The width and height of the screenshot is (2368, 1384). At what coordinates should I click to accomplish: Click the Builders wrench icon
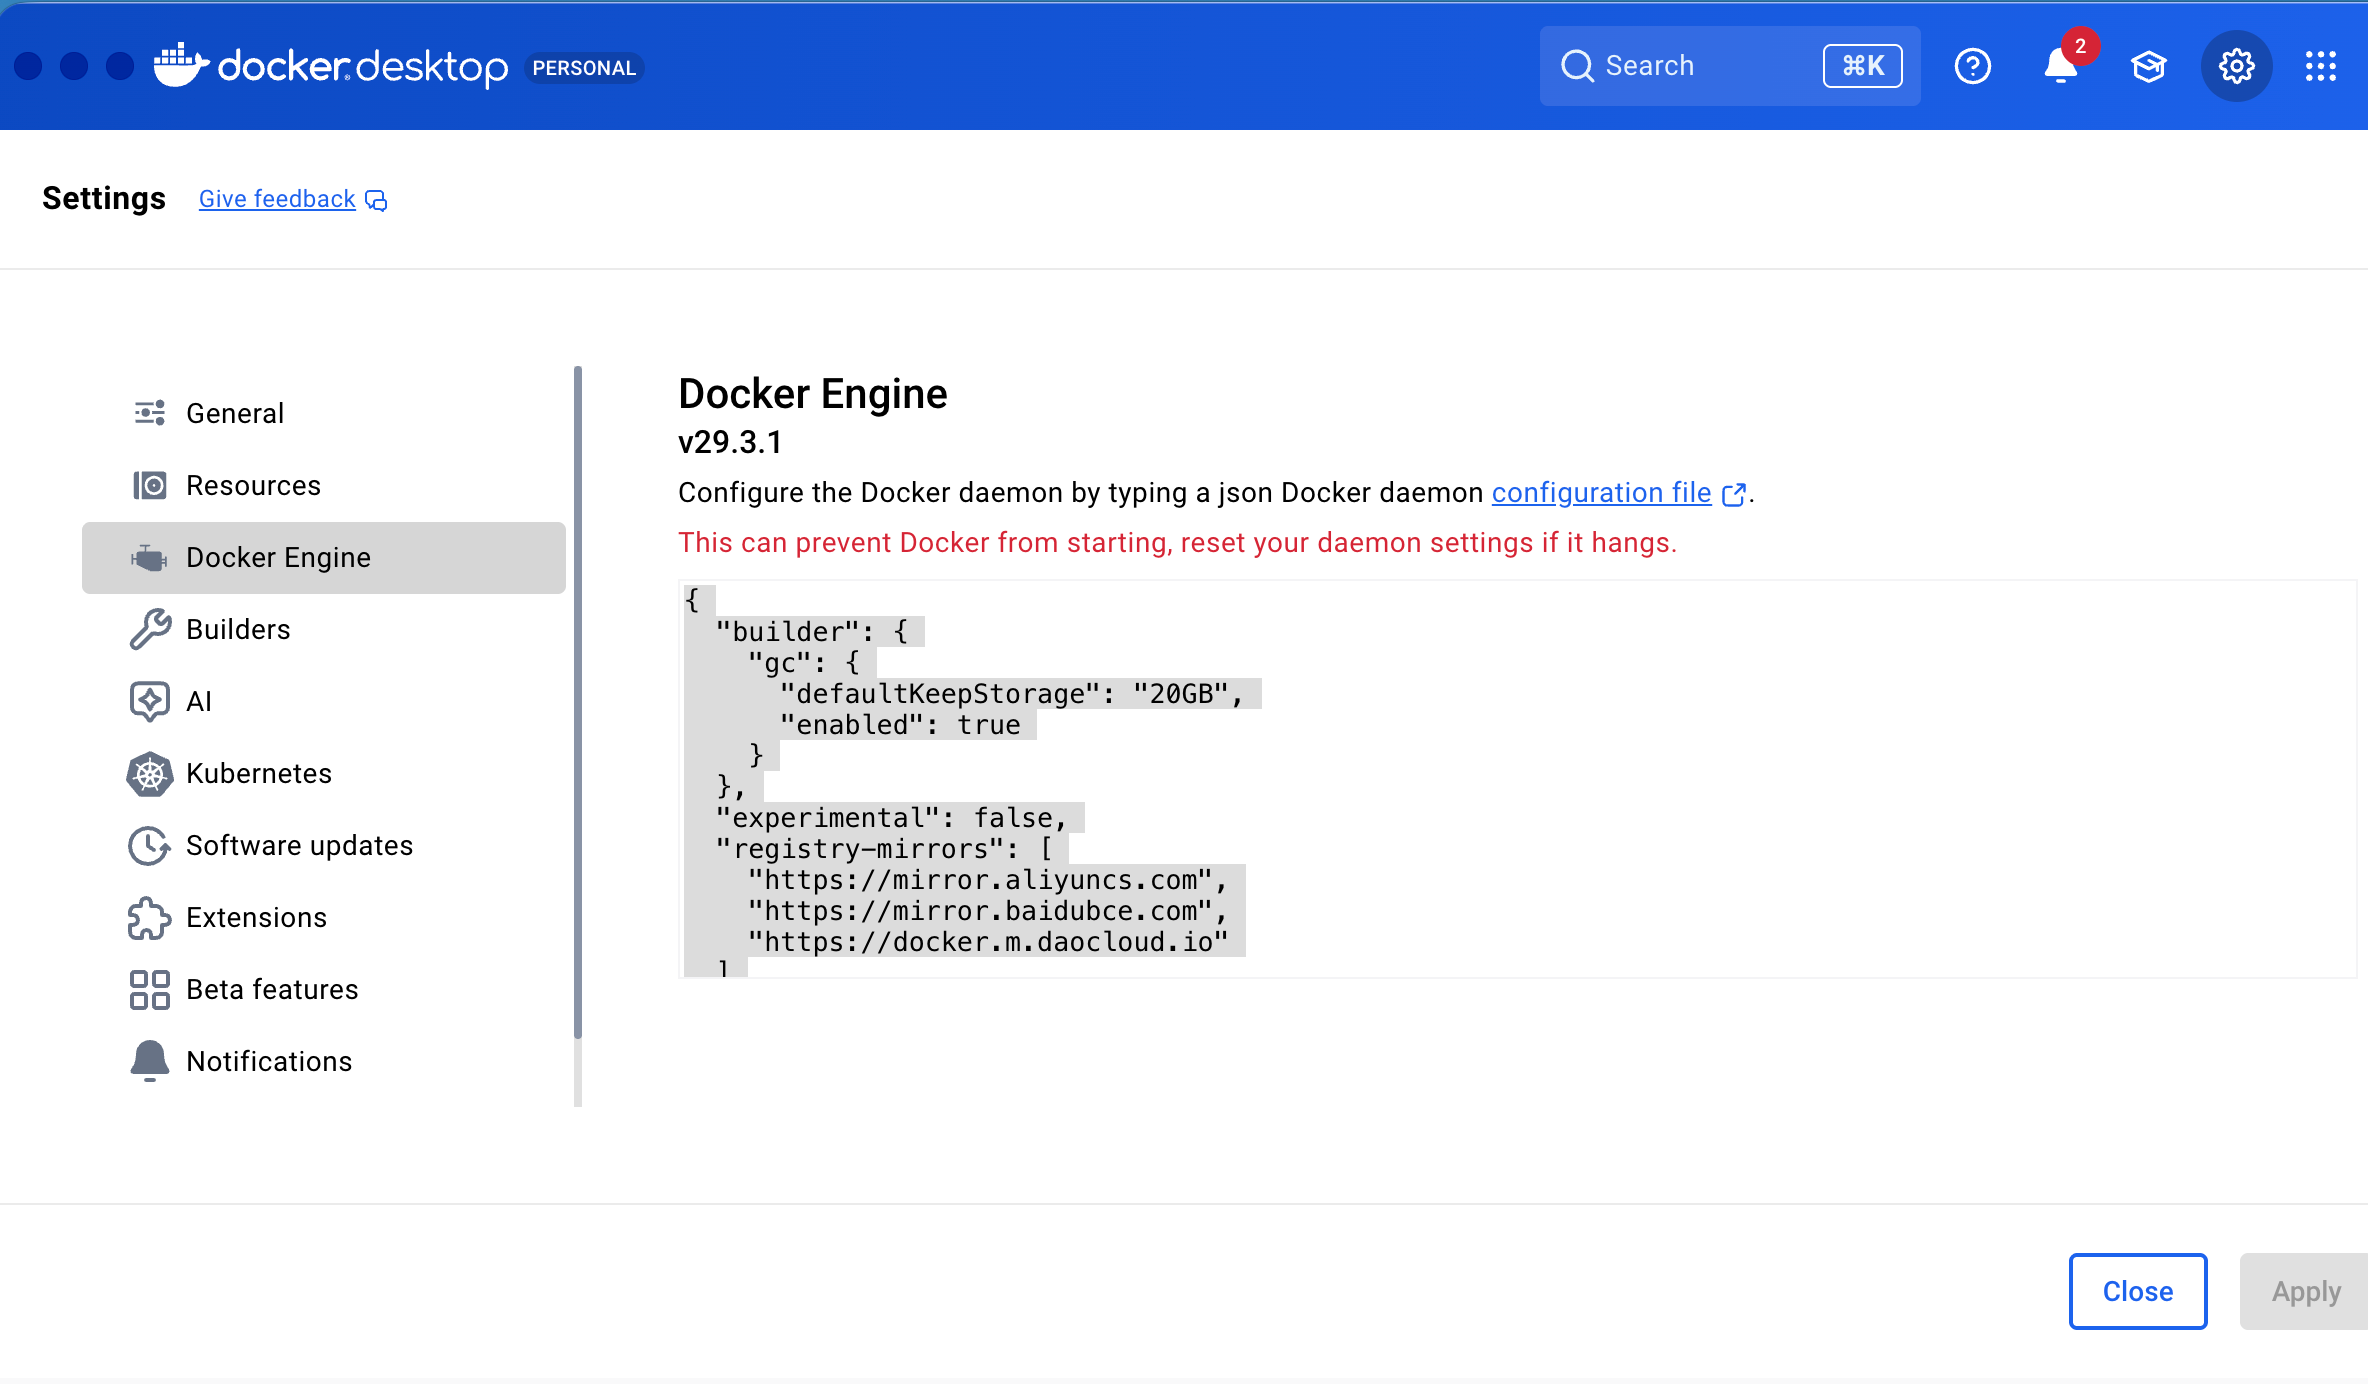(150, 629)
